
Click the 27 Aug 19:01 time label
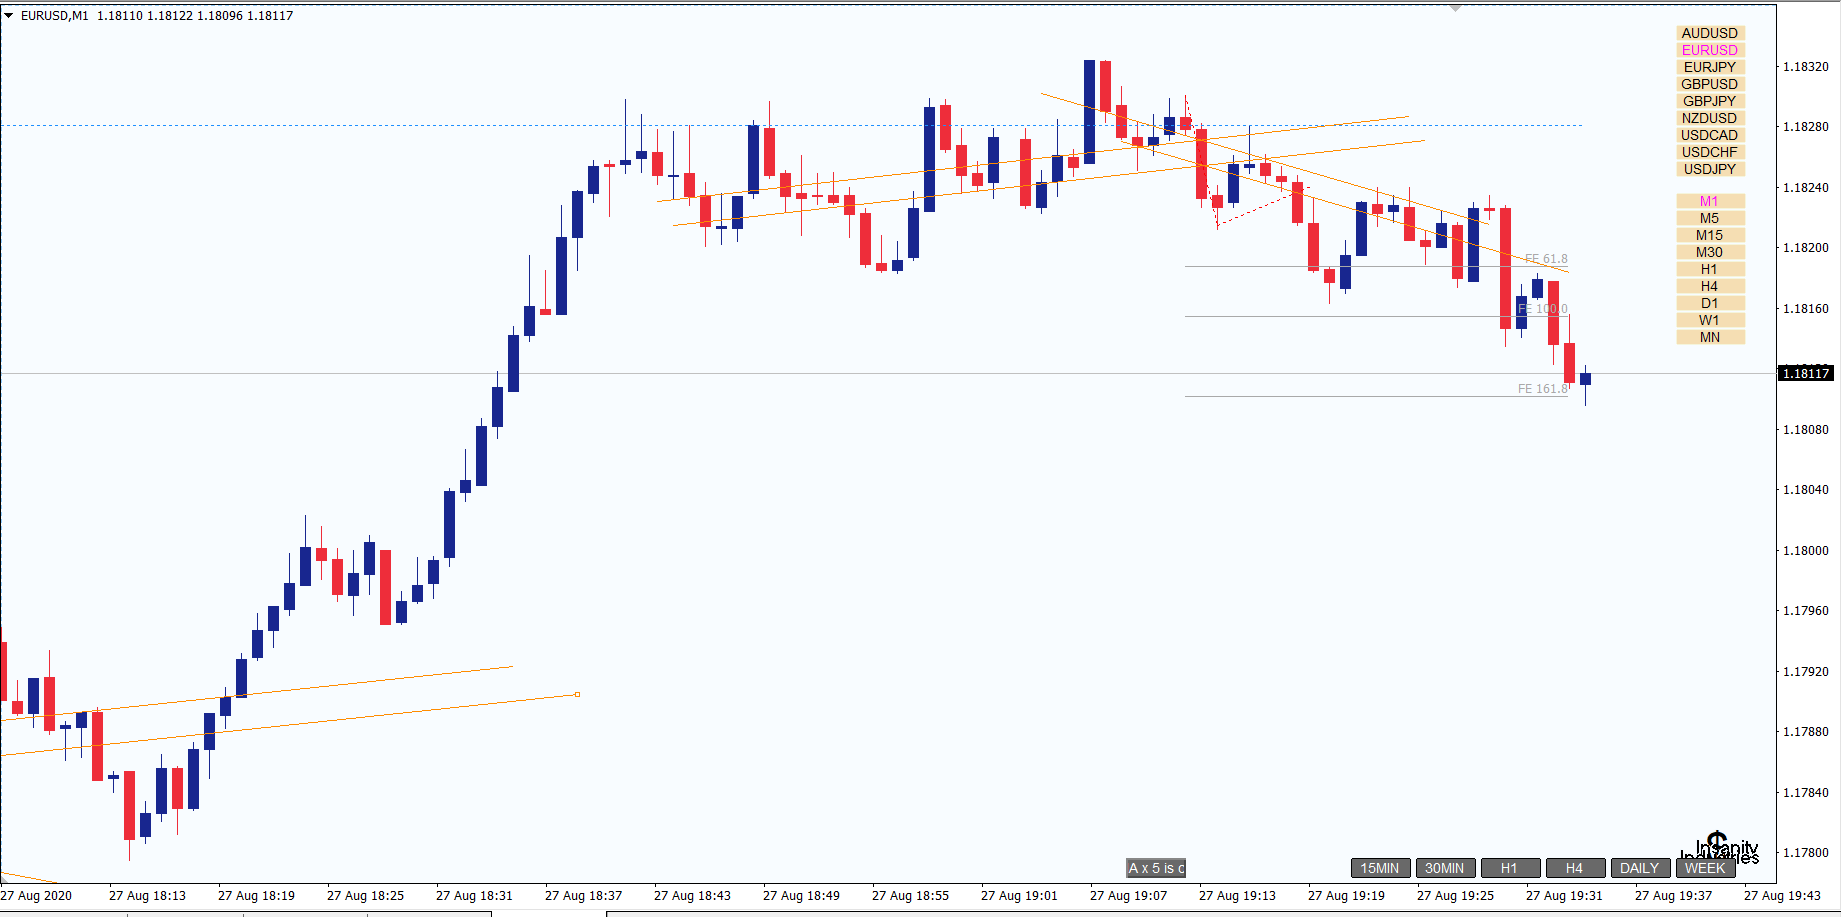point(1019,896)
